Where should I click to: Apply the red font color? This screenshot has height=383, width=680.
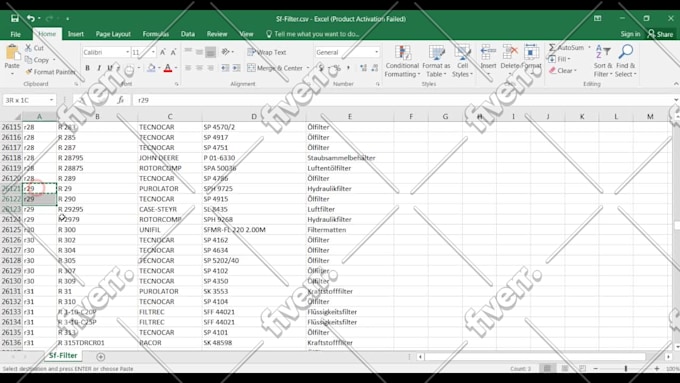168,68
